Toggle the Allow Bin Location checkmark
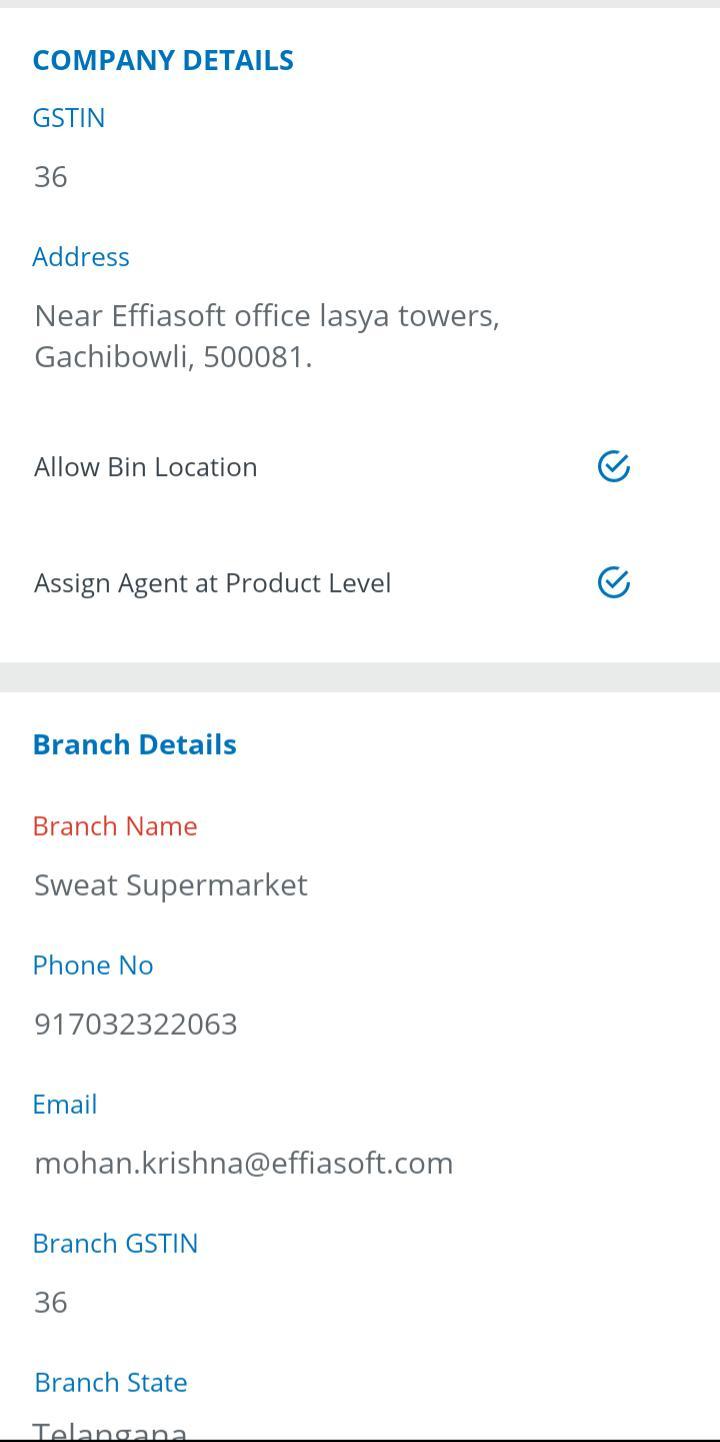The width and height of the screenshot is (720, 1442). 613,466
